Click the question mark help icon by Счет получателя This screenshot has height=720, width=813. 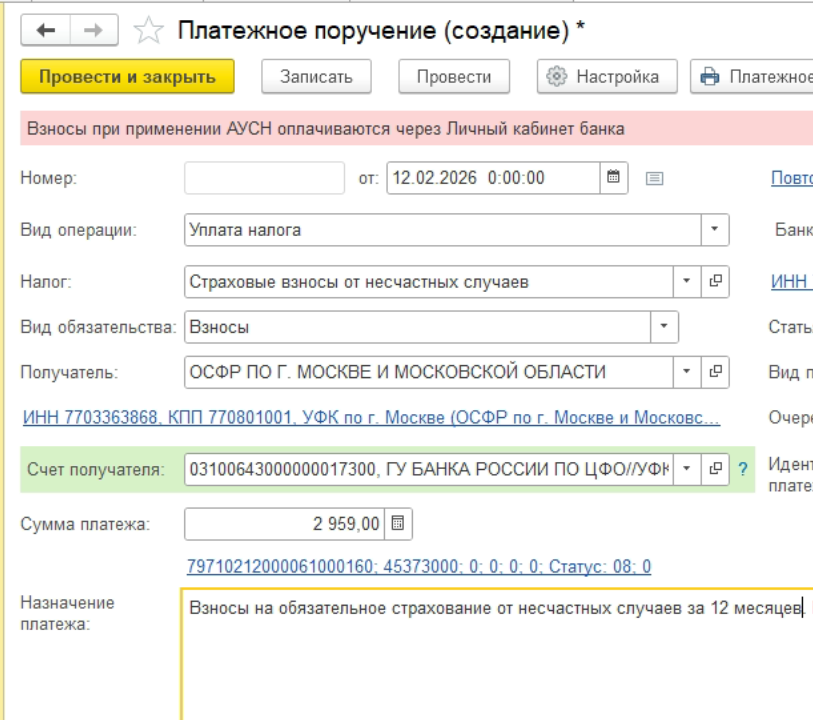(x=743, y=469)
